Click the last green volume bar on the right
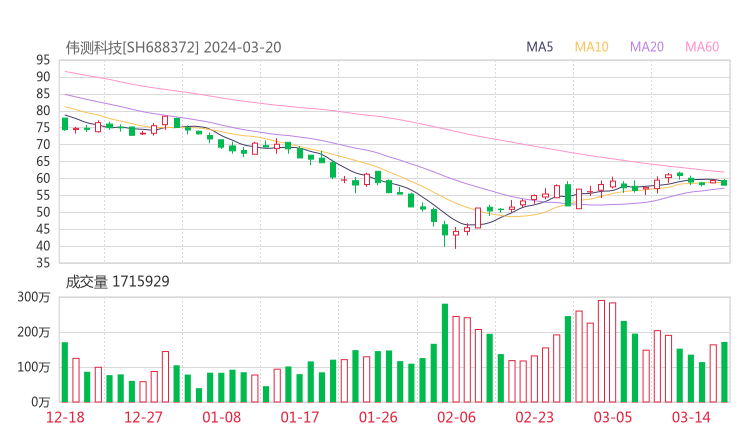This screenshot has height=440, width=740. (724, 372)
